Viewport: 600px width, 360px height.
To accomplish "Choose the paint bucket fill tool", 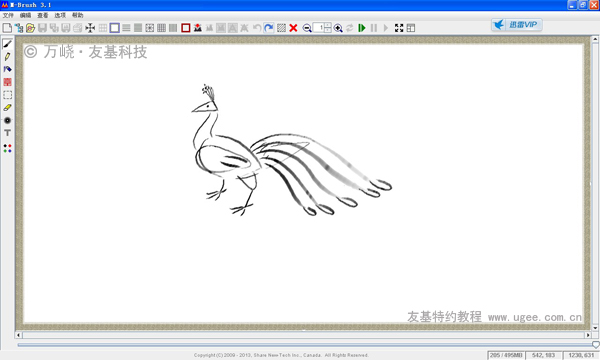I will coord(7,69).
